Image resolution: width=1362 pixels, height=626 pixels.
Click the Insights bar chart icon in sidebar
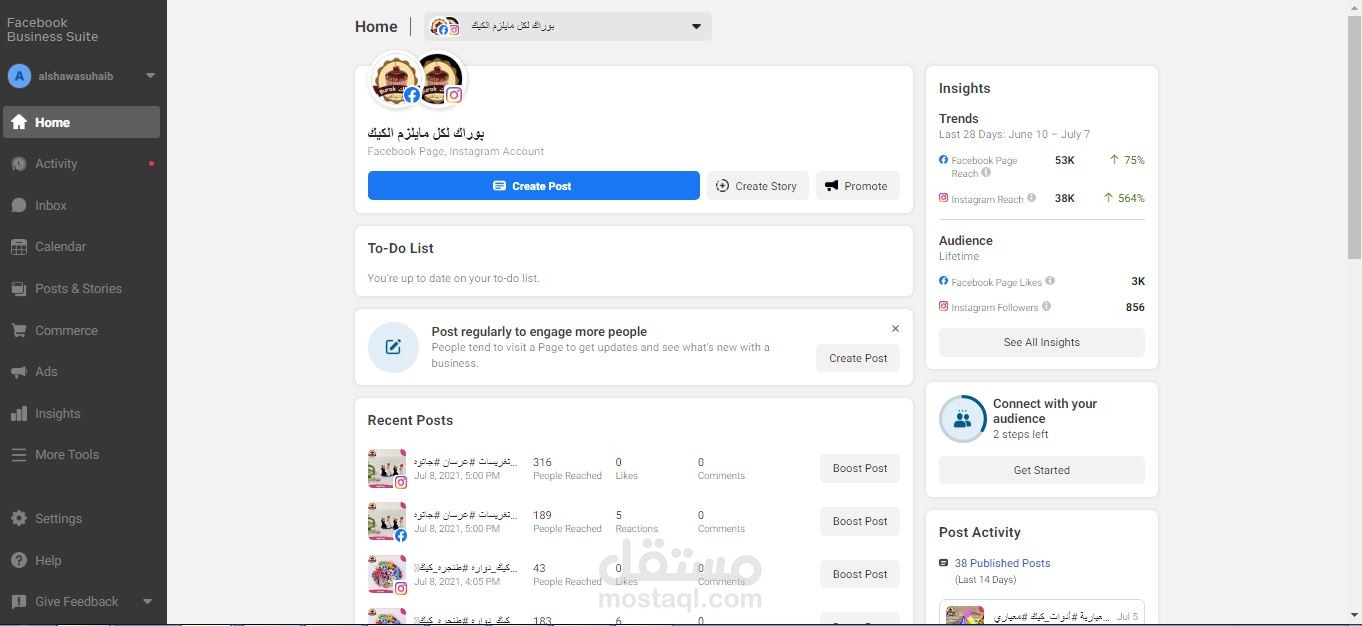tap(18, 414)
